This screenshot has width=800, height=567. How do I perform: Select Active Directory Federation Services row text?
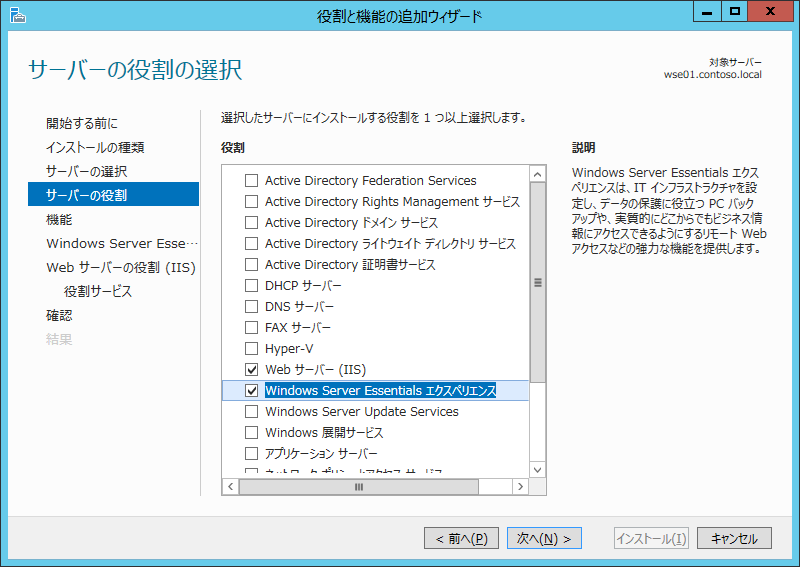click(x=370, y=181)
